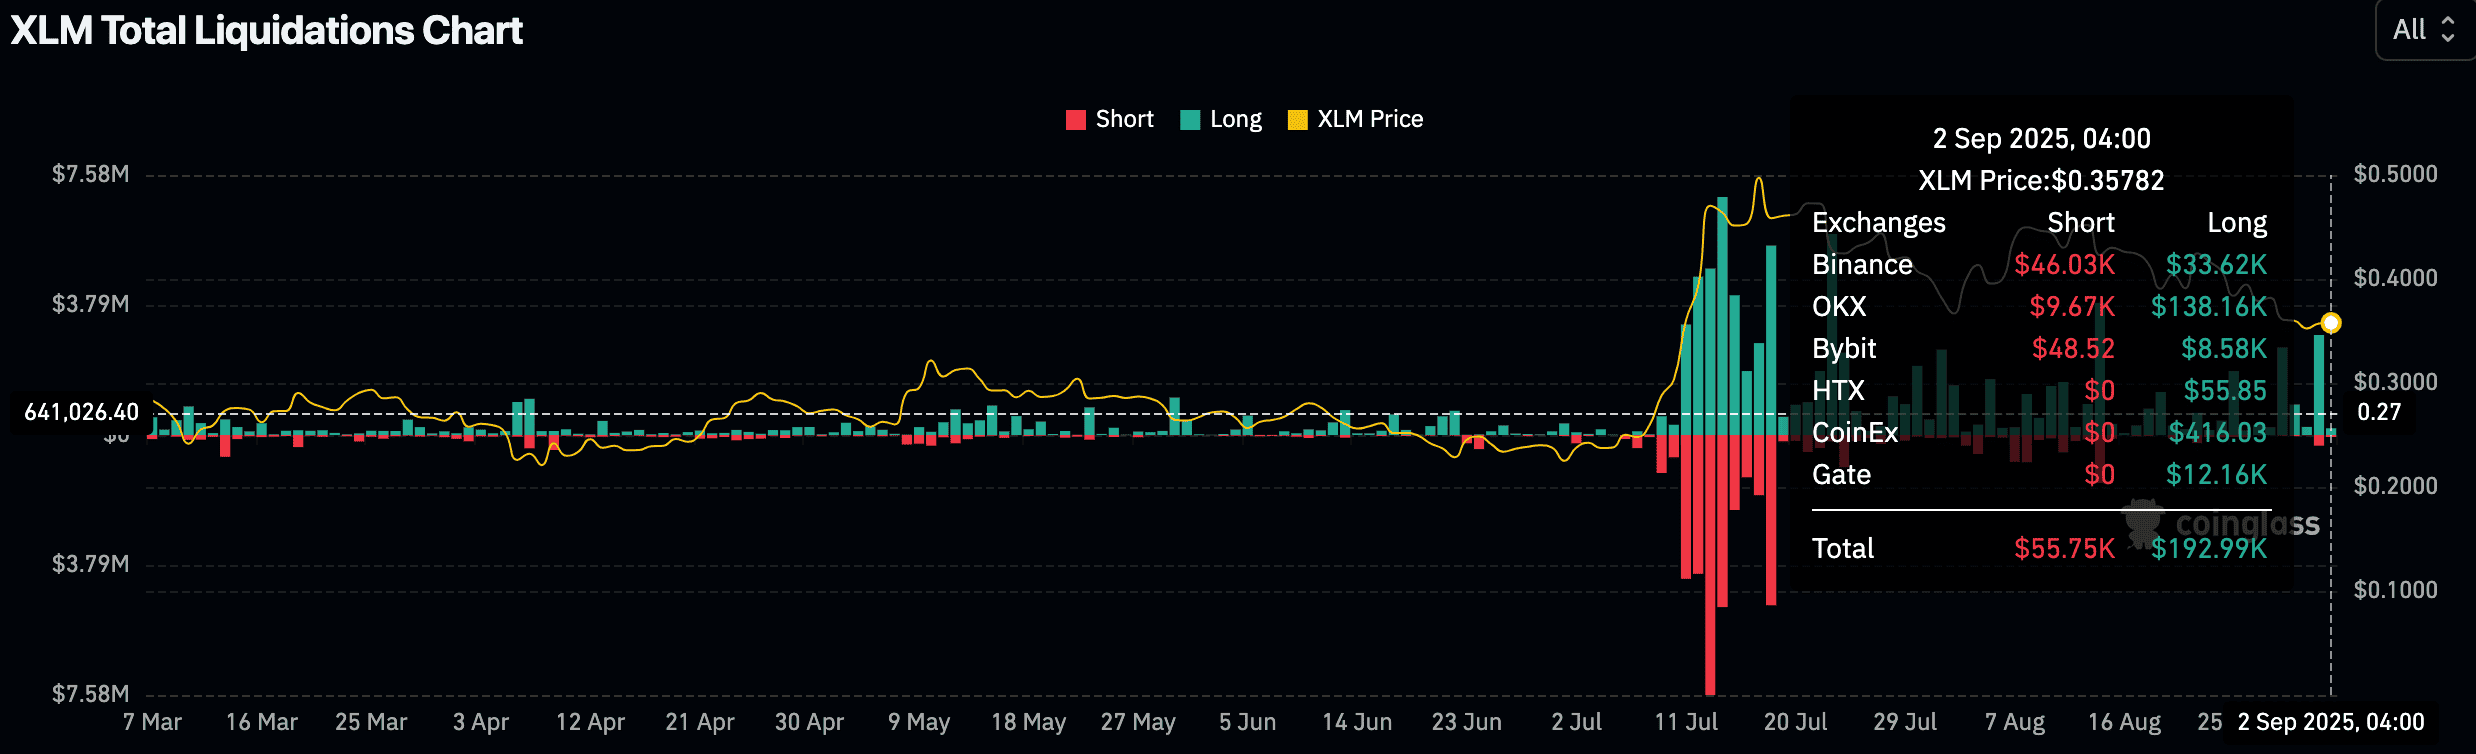The width and height of the screenshot is (2476, 754).
Task: Click the Total row label
Action: coord(1843,548)
